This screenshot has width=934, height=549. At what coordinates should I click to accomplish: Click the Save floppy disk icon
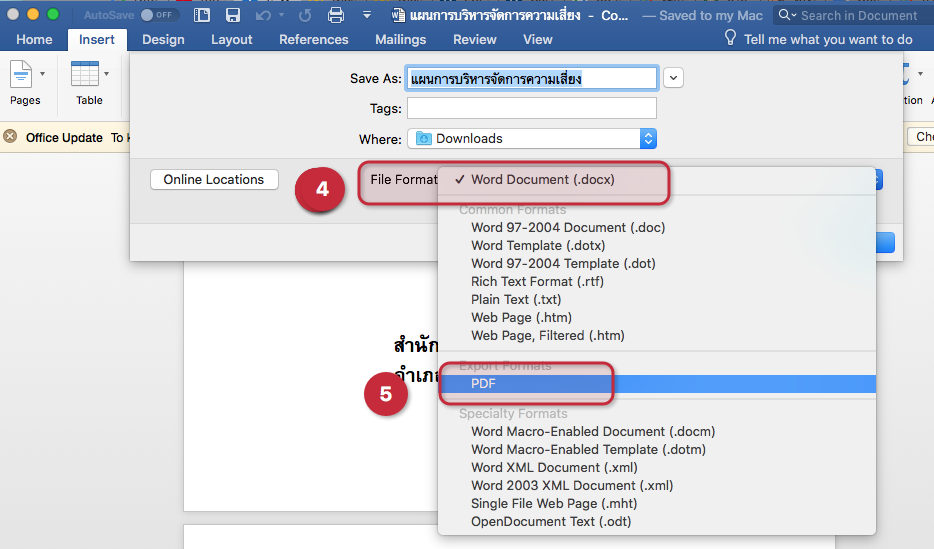coord(232,15)
